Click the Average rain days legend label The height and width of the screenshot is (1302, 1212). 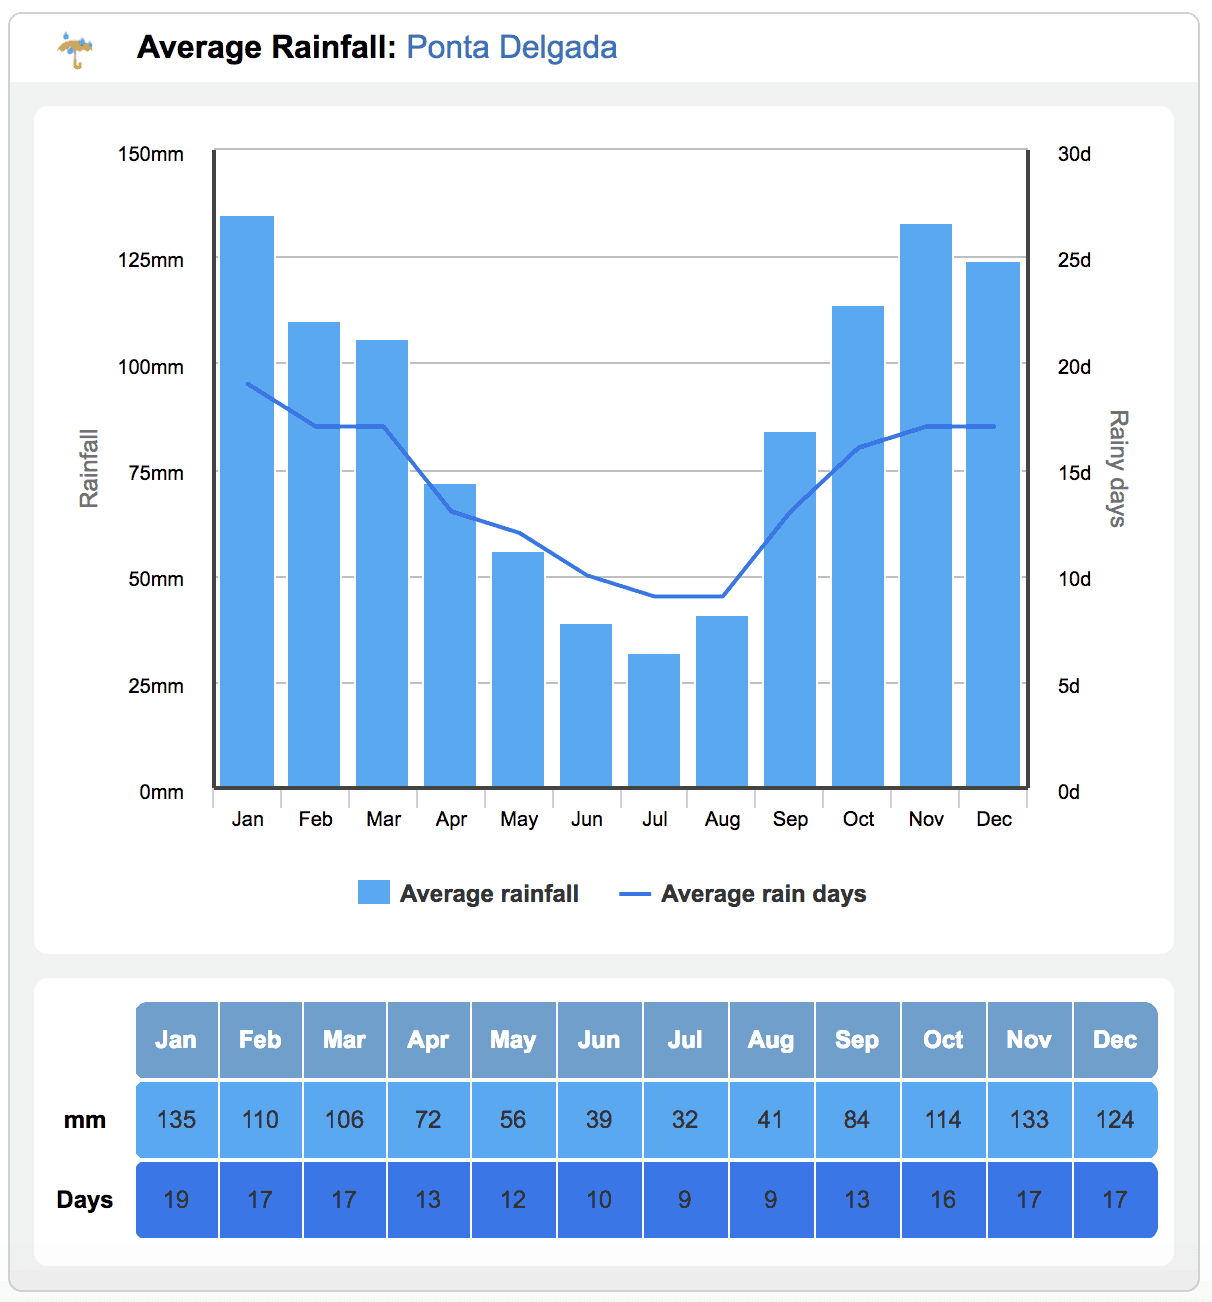763,894
